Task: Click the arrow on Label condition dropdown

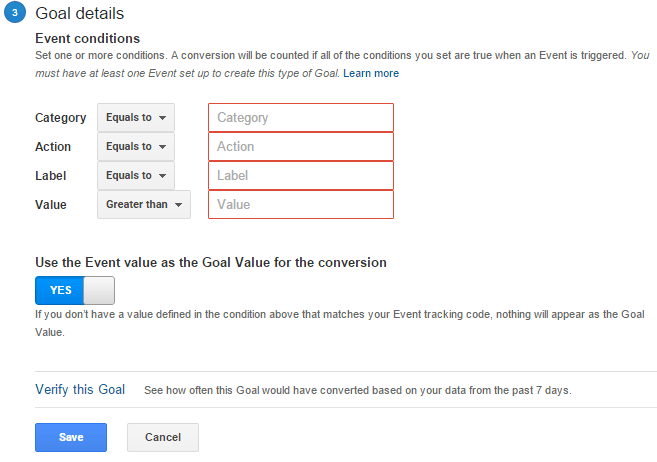Action: tap(163, 176)
